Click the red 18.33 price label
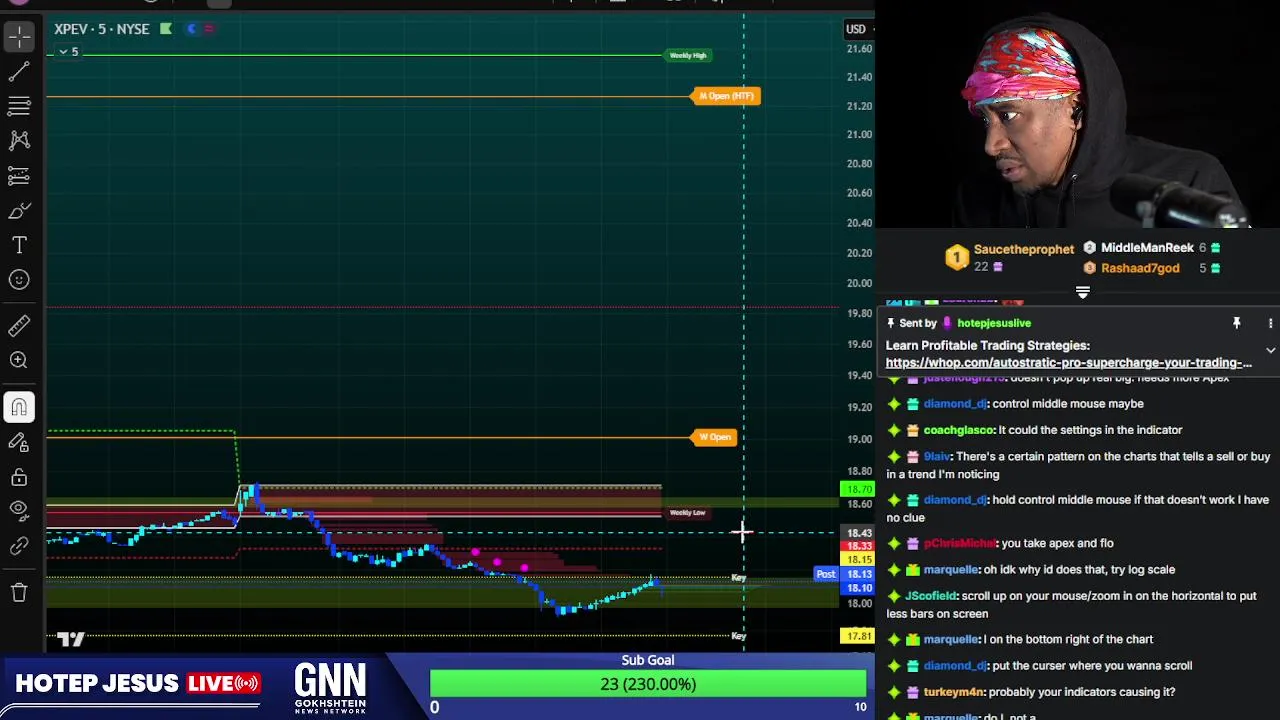 tap(859, 546)
